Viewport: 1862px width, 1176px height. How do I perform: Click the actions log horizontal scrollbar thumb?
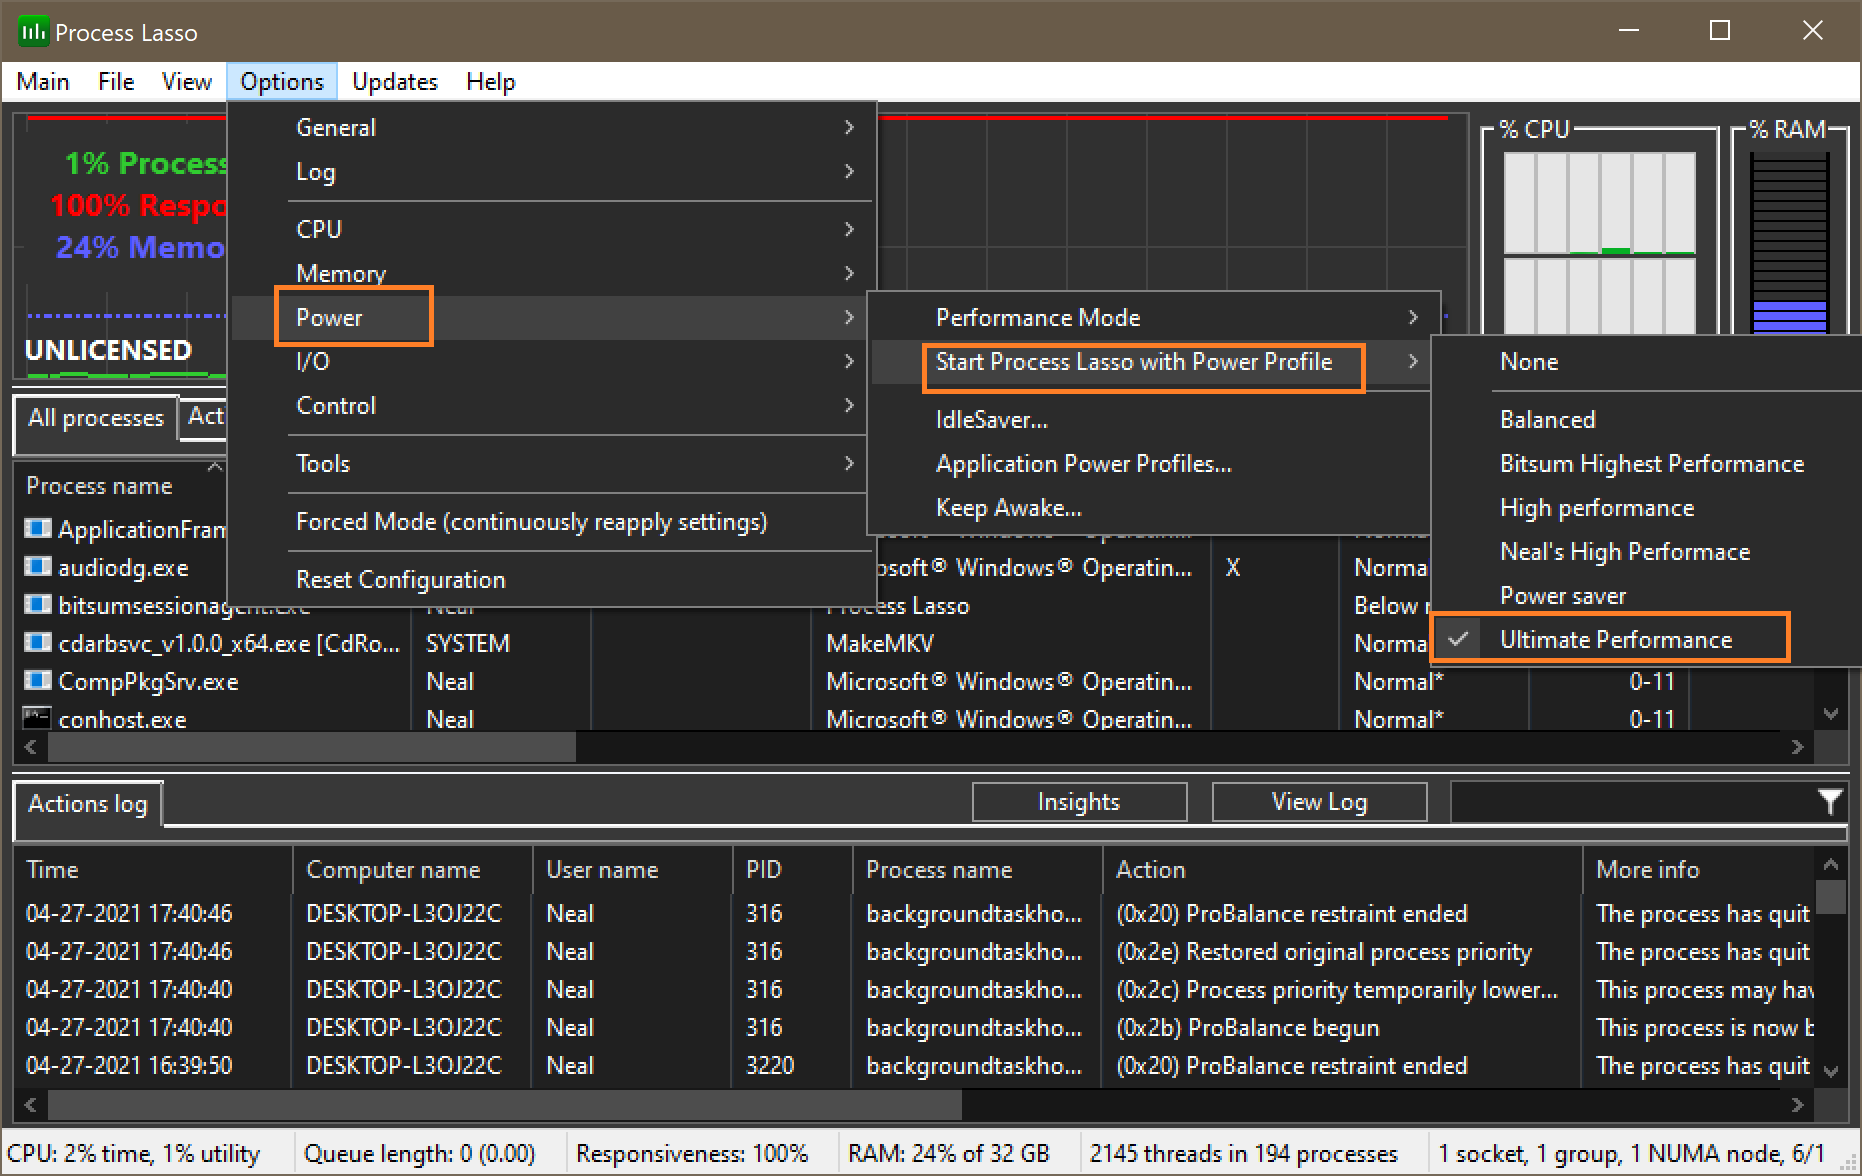504,1105
